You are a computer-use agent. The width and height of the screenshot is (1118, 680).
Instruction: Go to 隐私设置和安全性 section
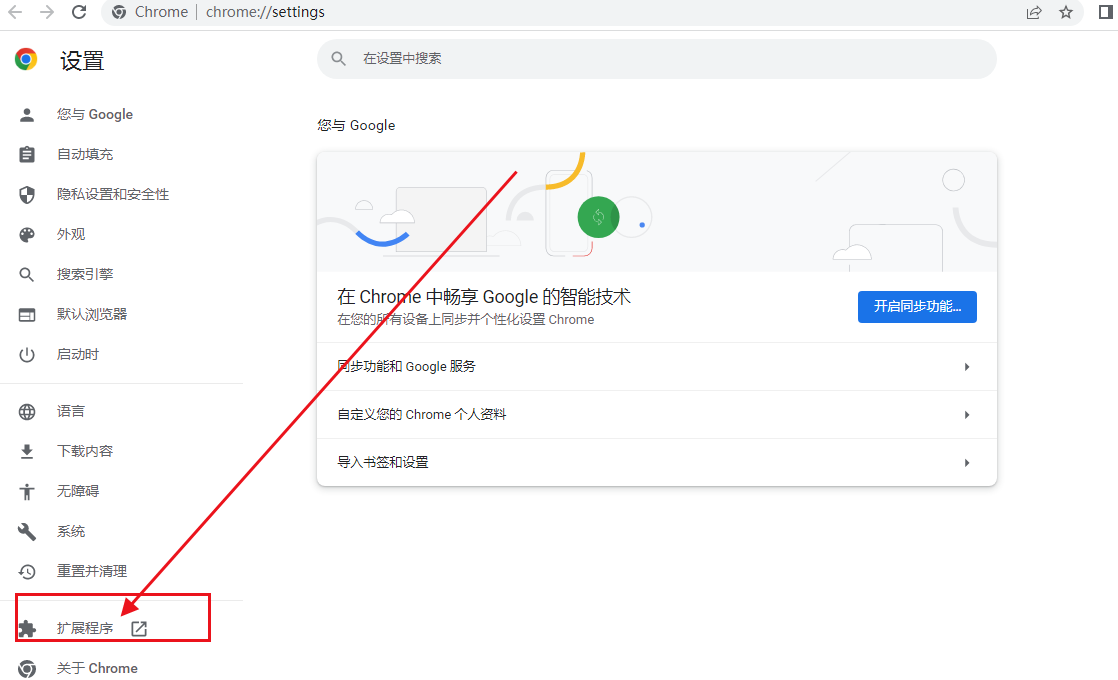pos(113,194)
